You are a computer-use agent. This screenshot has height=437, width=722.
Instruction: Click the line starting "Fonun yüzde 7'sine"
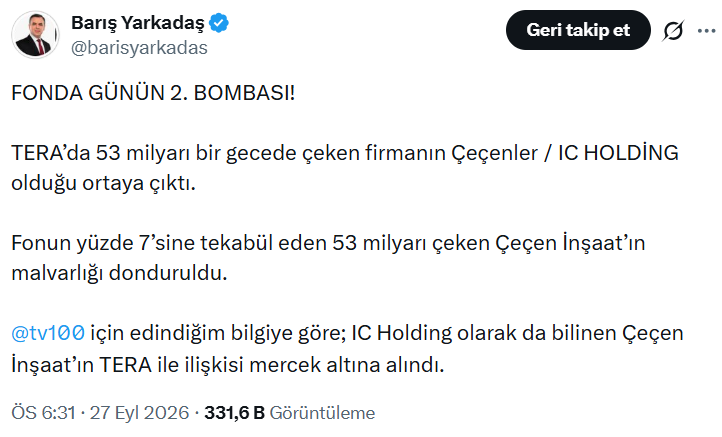tap(328, 243)
